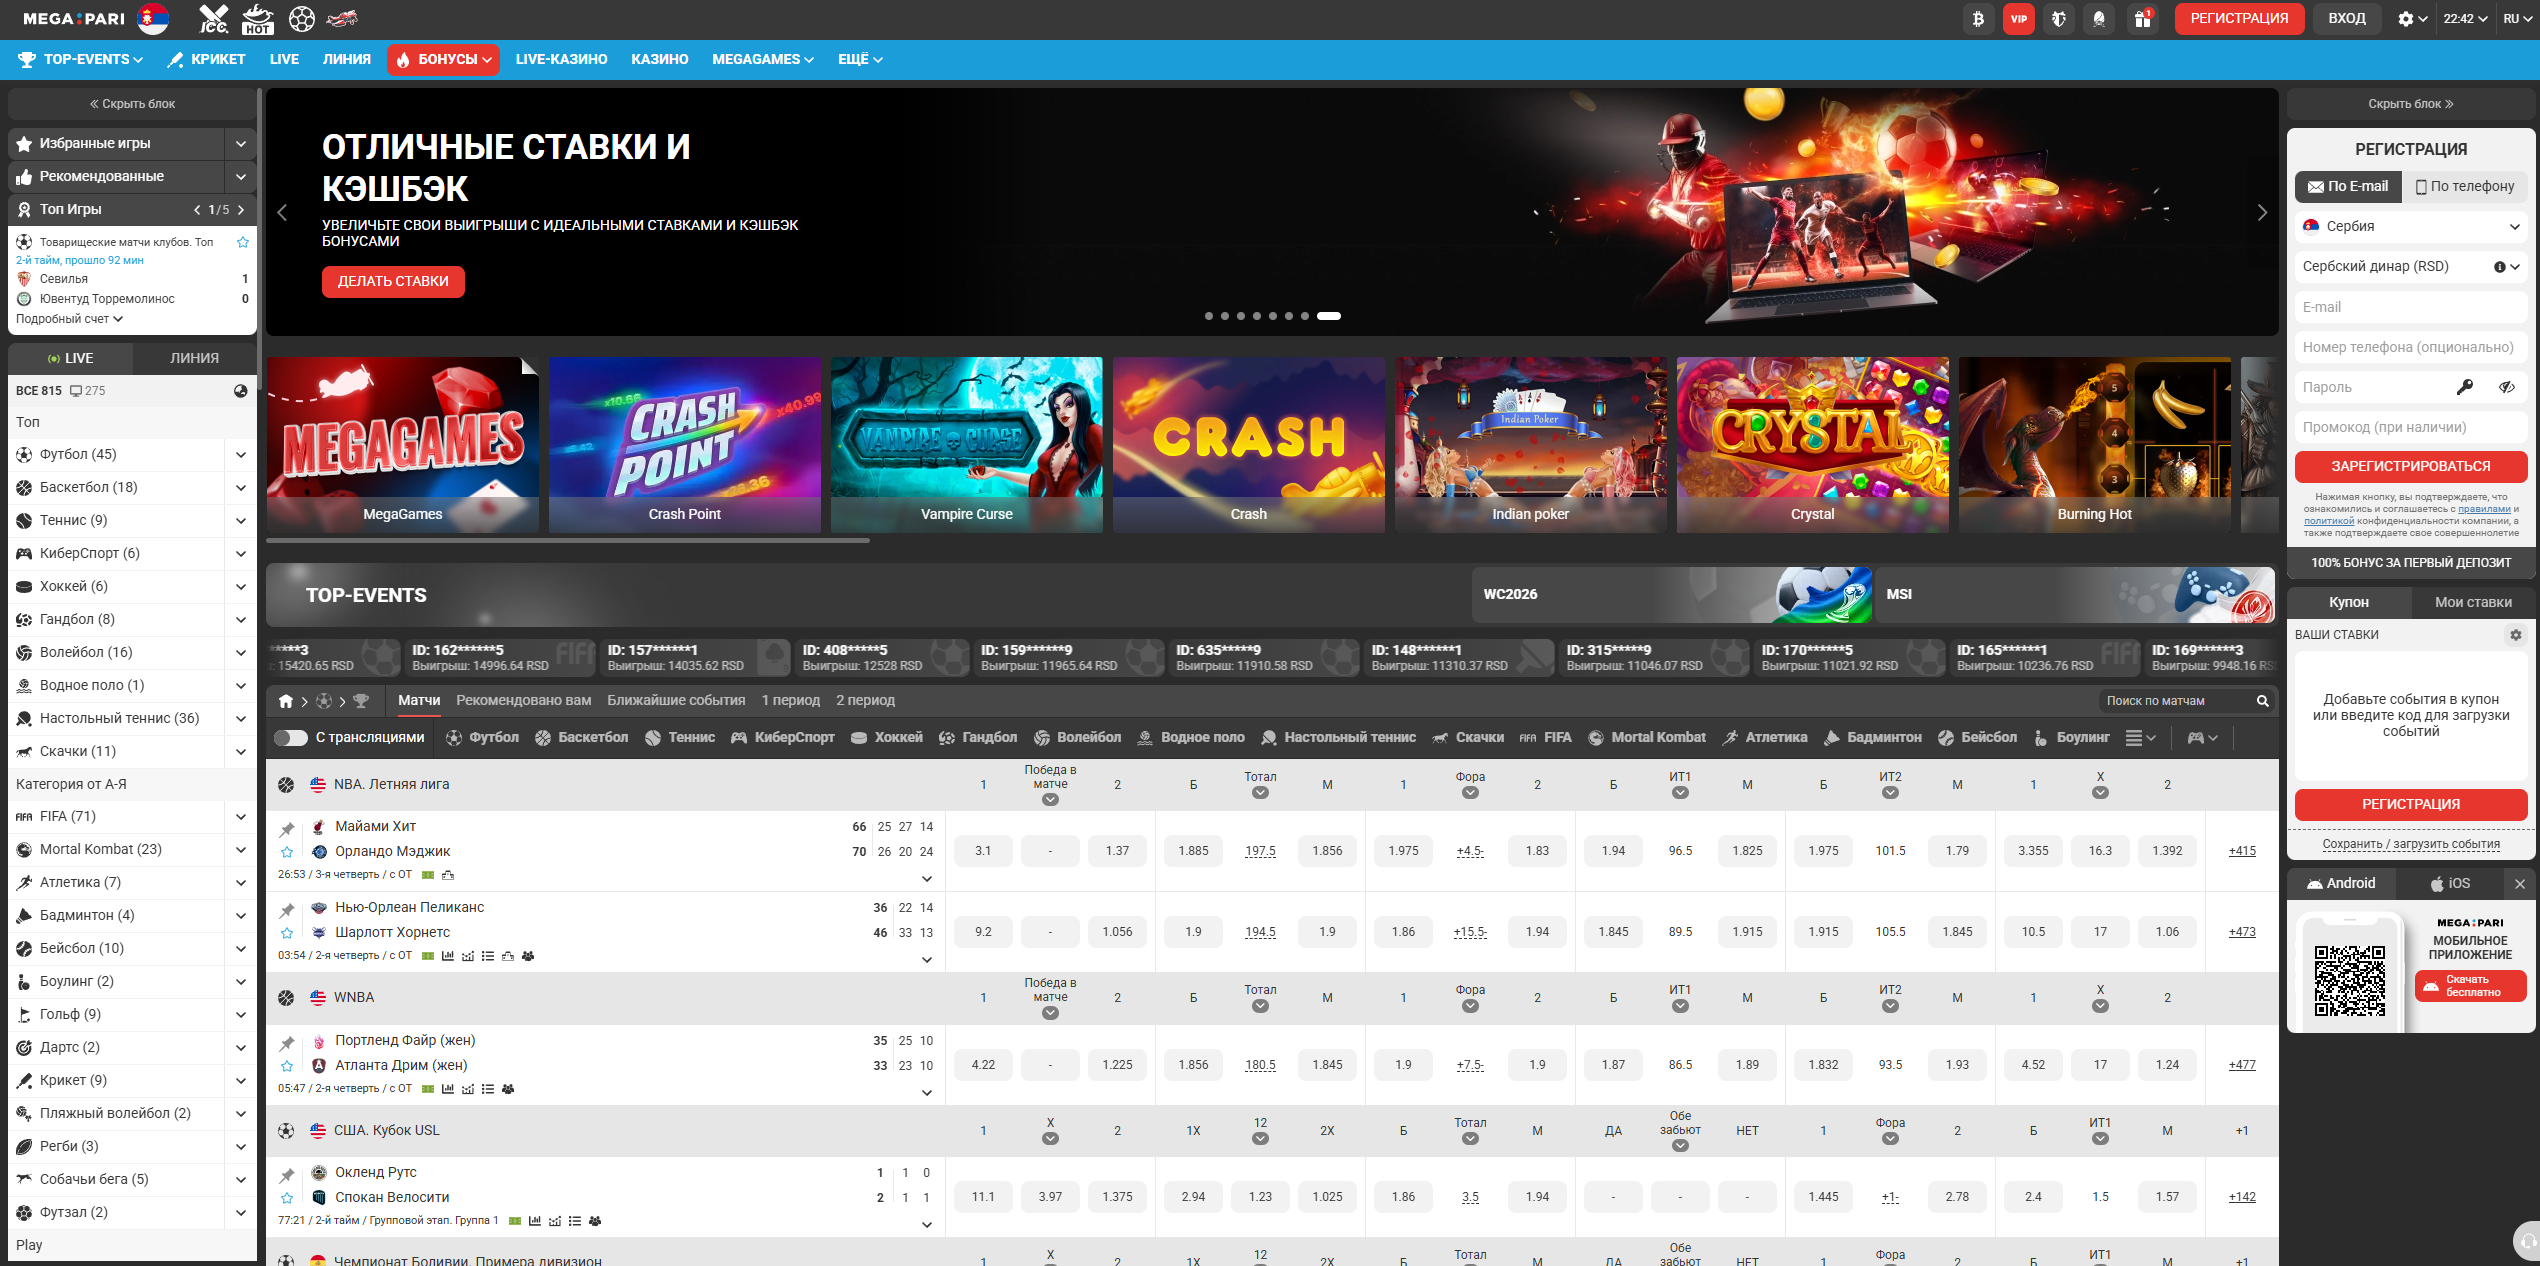Favorite the Портленд Файр match star

pyautogui.click(x=287, y=1066)
